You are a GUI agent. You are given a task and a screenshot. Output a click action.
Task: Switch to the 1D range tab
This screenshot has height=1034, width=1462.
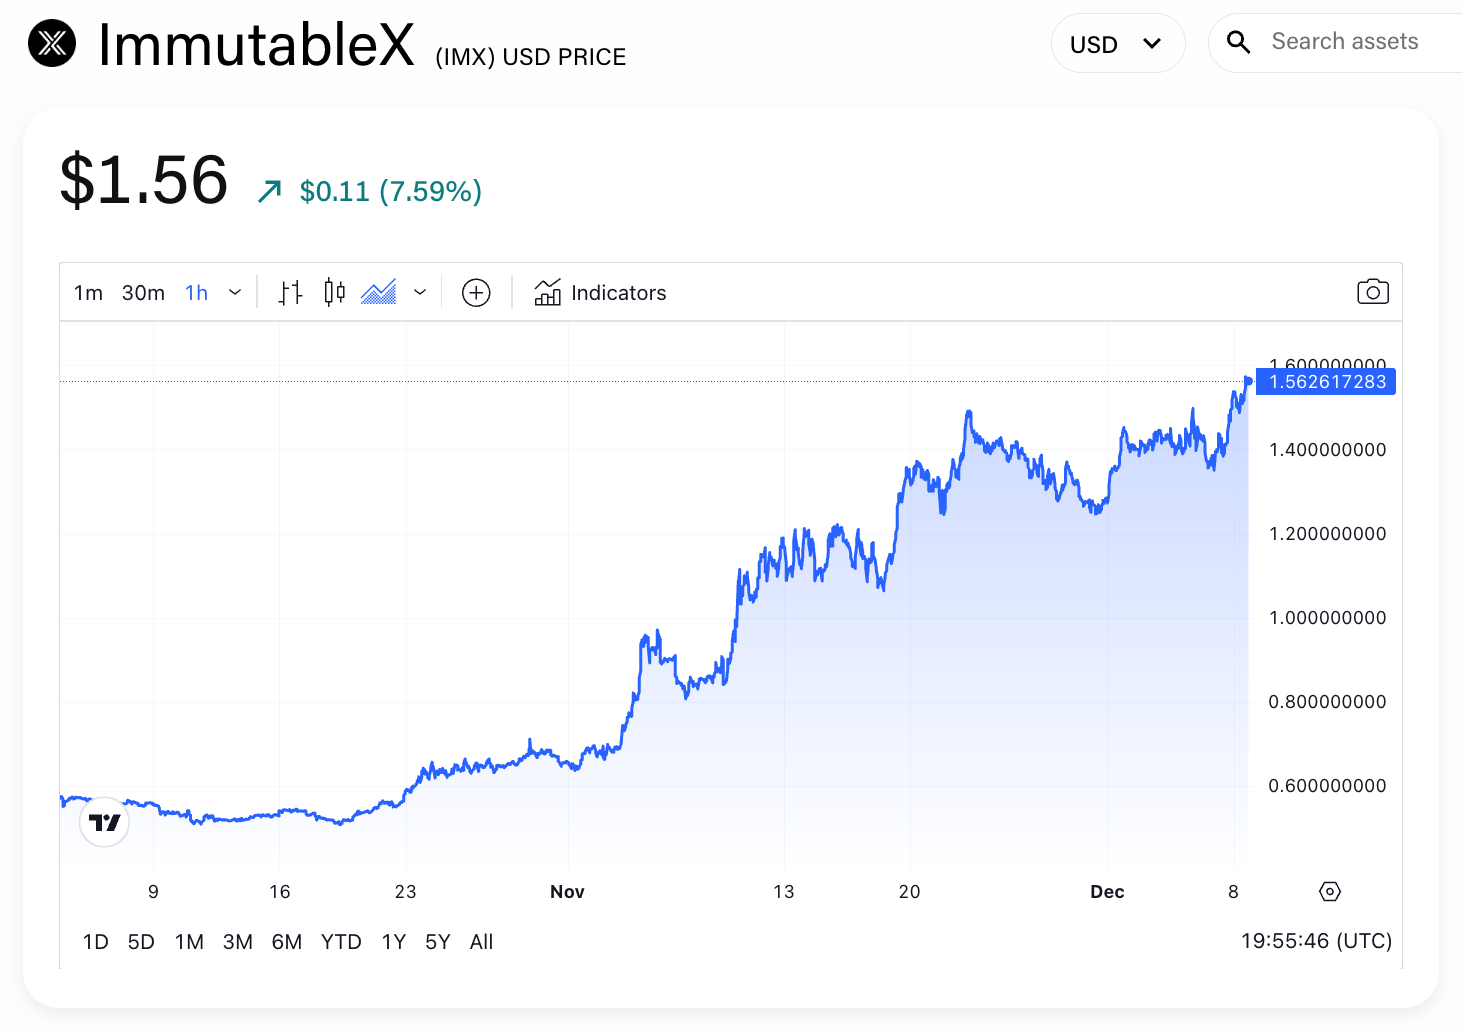pyautogui.click(x=96, y=941)
